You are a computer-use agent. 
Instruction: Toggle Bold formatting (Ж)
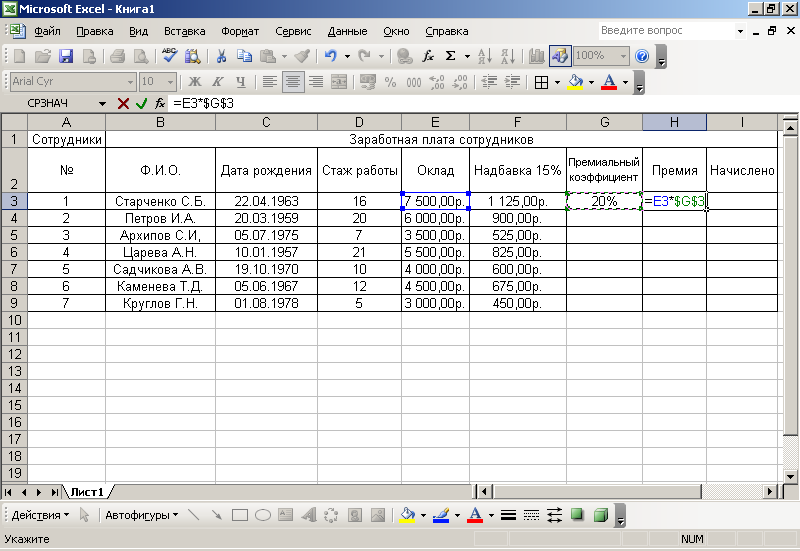point(194,82)
